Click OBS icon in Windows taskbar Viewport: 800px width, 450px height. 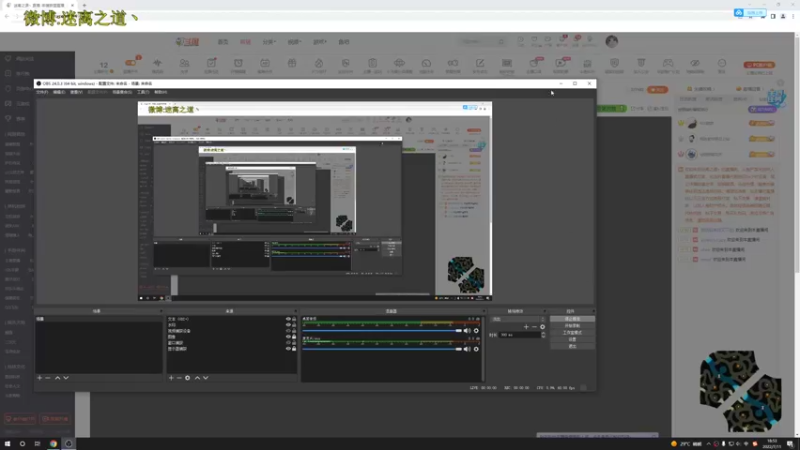(x=68, y=443)
